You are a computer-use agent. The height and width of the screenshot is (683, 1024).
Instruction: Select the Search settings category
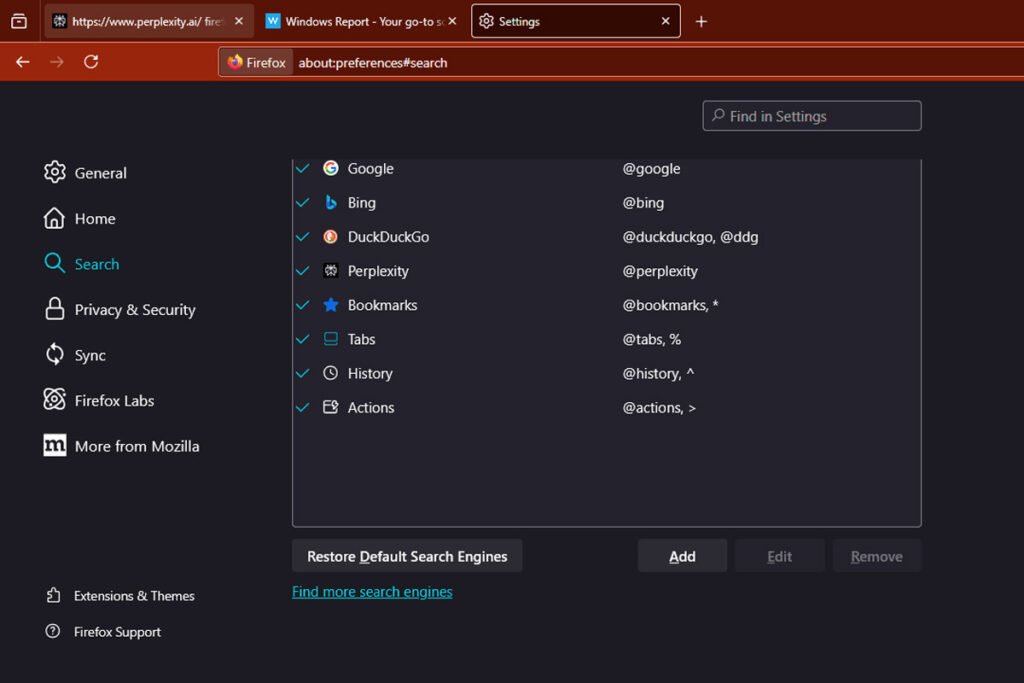[x=82, y=264]
